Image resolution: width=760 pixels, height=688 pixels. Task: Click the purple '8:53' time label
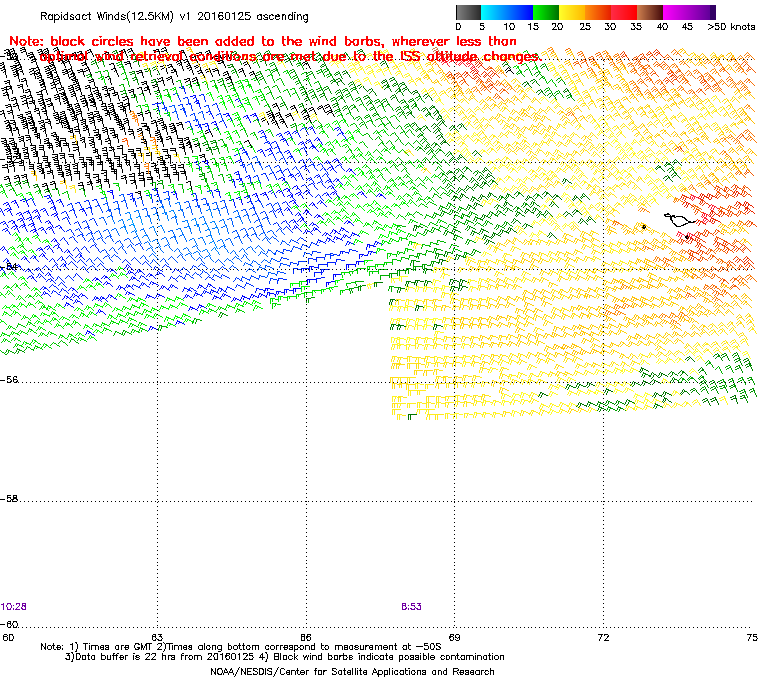411,607
